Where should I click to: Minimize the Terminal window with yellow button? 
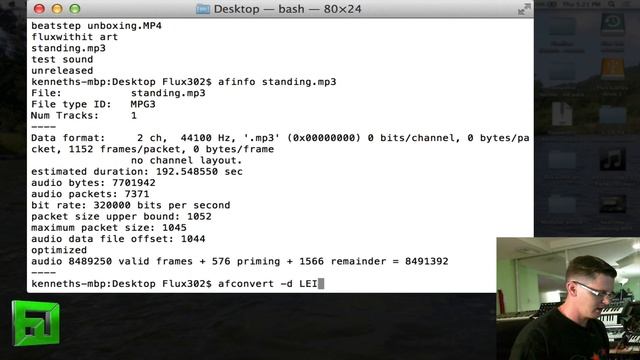click(x=57, y=9)
